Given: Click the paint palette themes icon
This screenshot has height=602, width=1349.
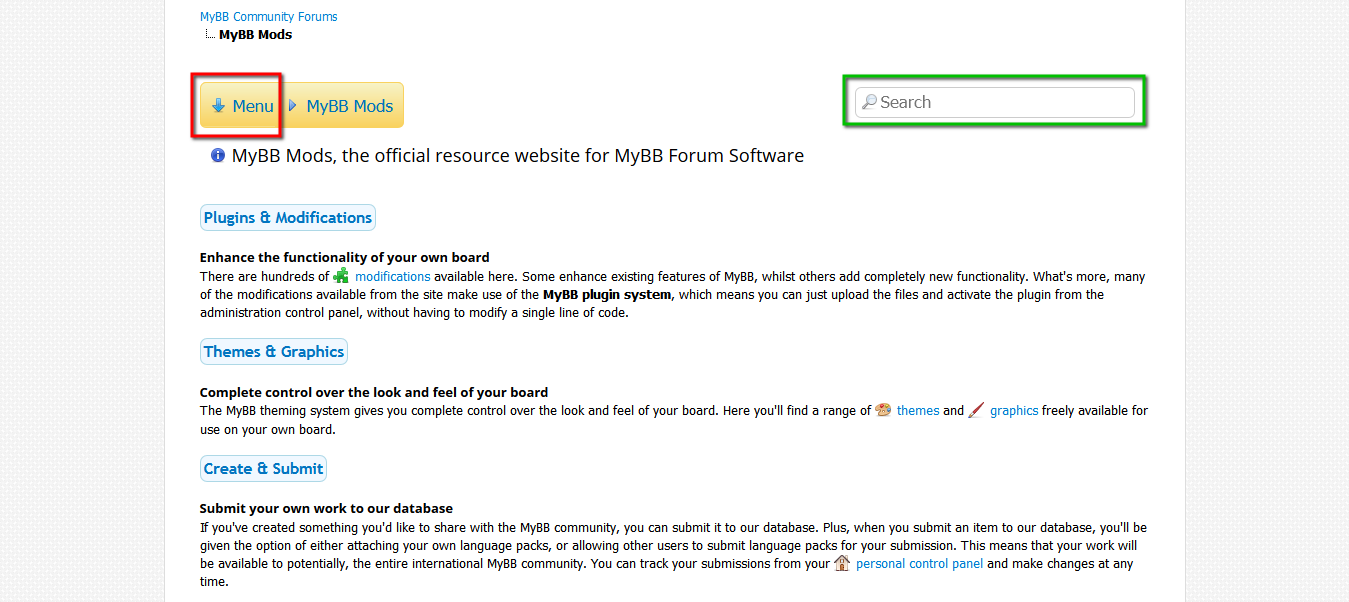Looking at the screenshot, I should [884, 410].
